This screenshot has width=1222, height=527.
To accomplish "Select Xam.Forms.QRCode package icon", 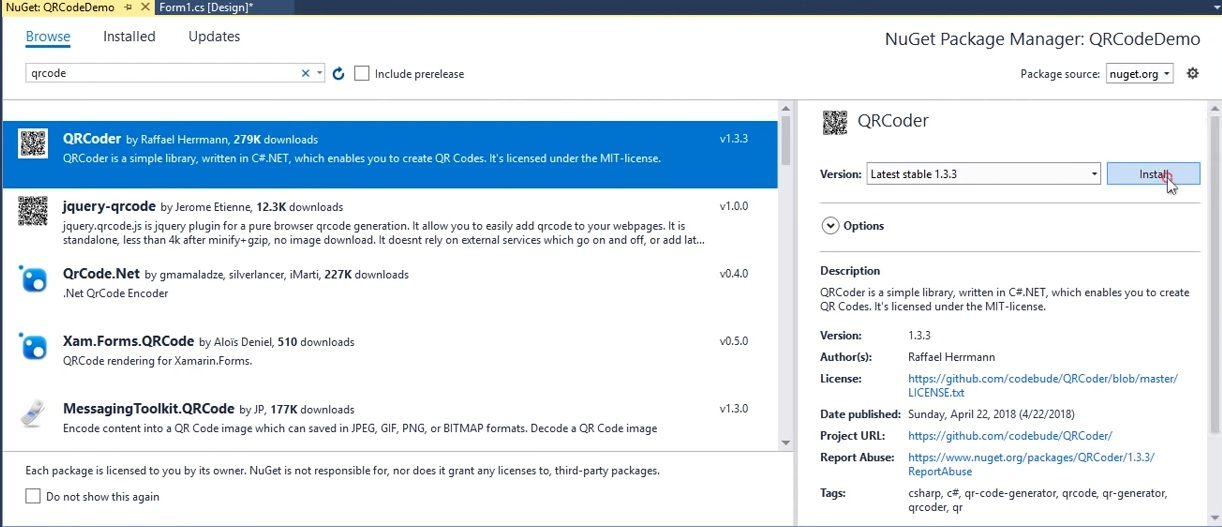I will click(33, 346).
